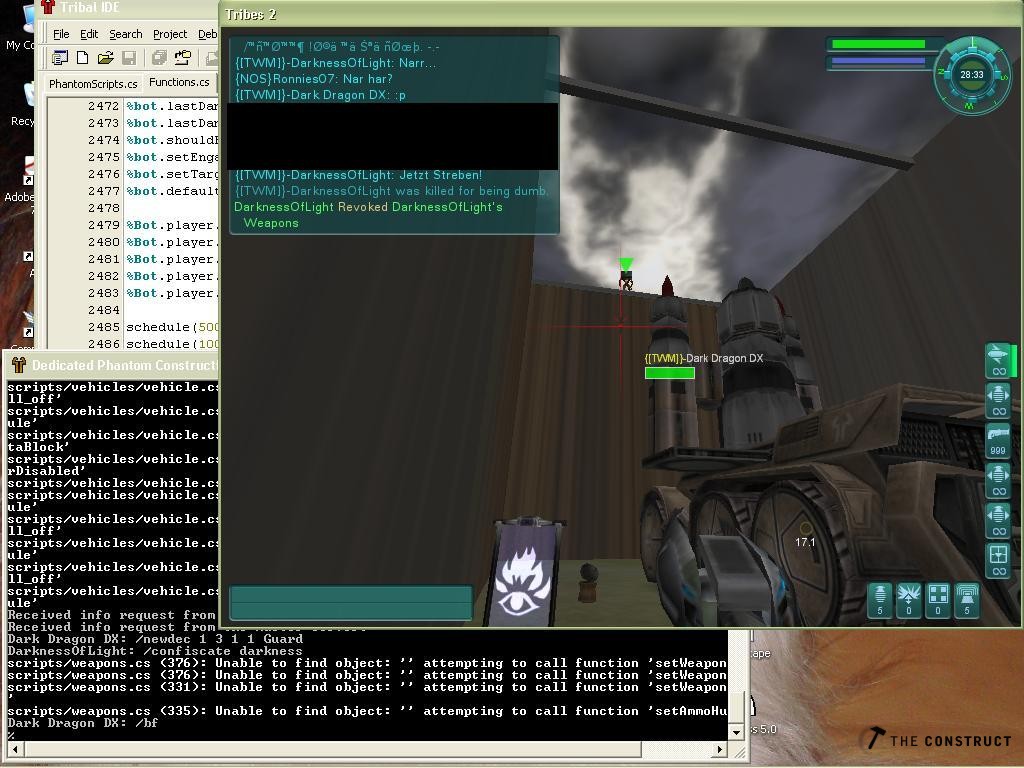This screenshot has height=768, width=1024.
Task: Click the console vertical scrollbar down arrow
Action: point(737,733)
